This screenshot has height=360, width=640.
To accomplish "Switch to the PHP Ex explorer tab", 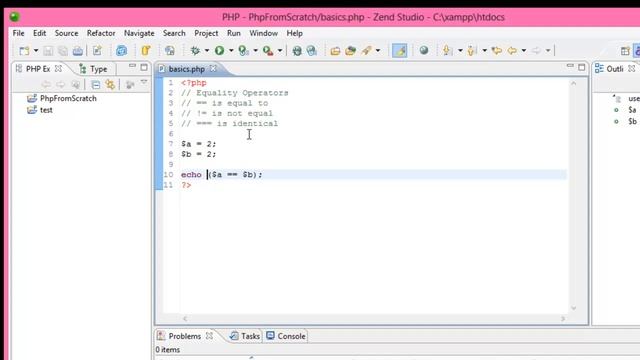I will point(38,69).
